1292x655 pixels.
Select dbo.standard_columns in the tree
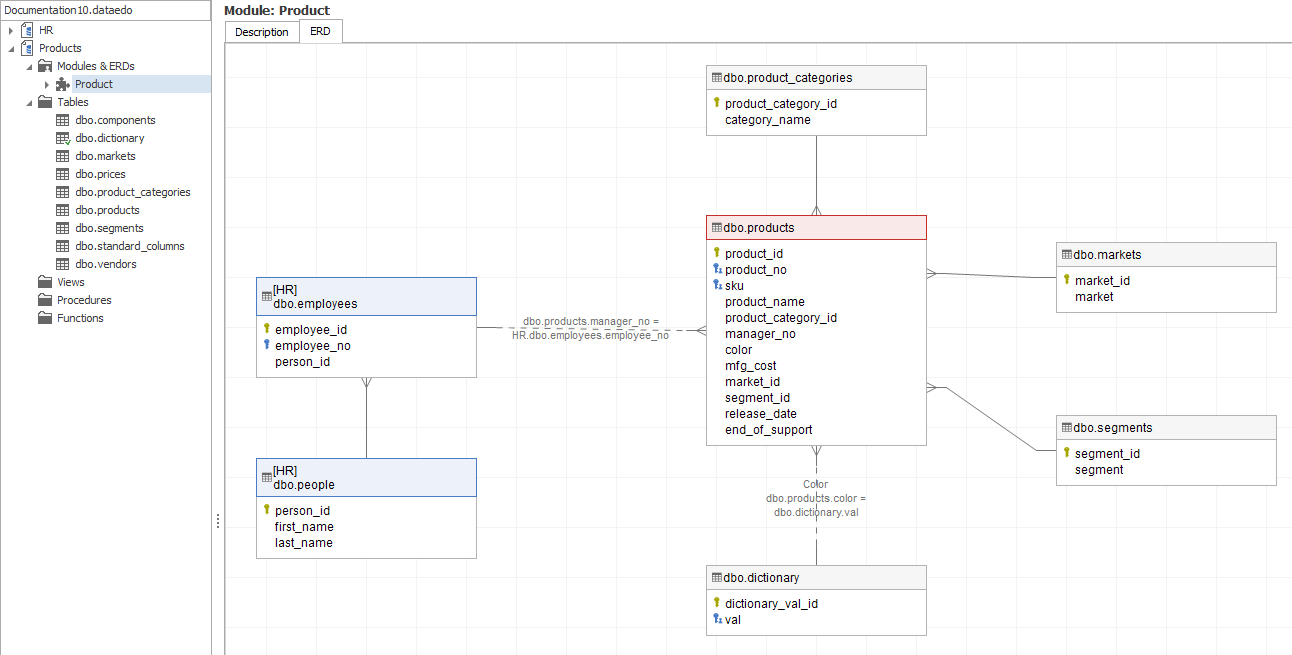click(x=130, y=246)
